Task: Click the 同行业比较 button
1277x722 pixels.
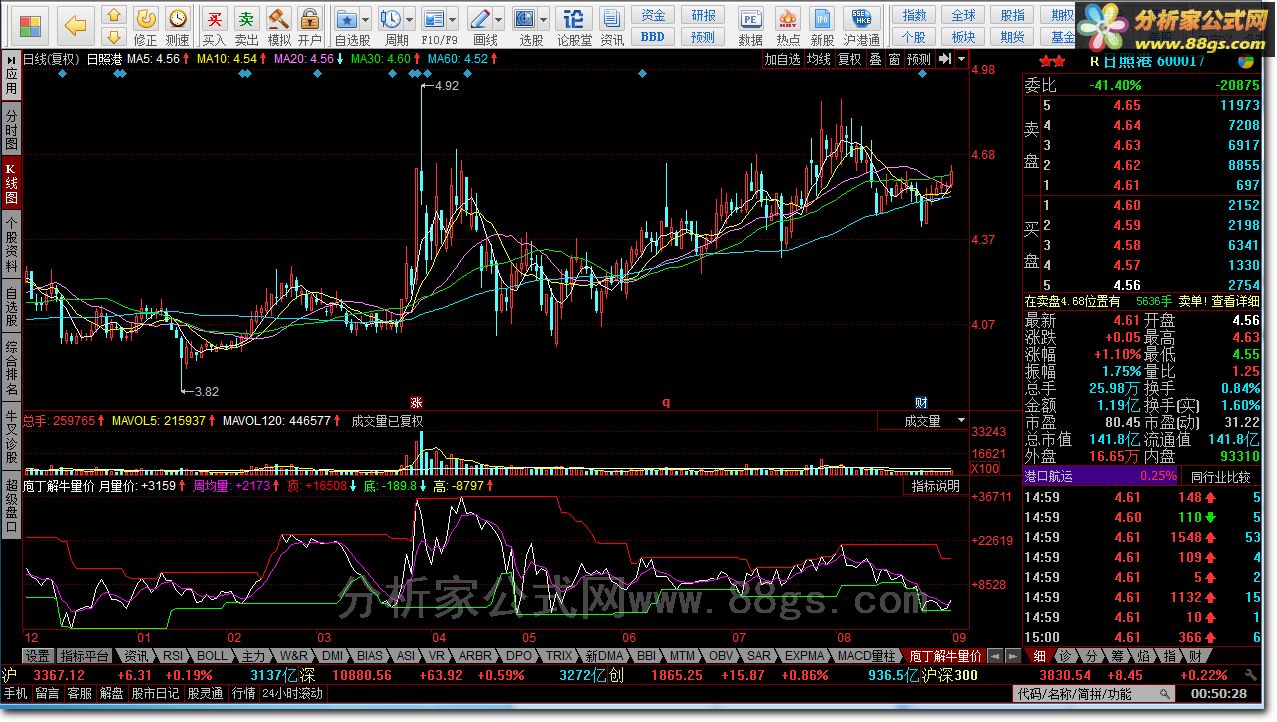Action: [1219, 476]
